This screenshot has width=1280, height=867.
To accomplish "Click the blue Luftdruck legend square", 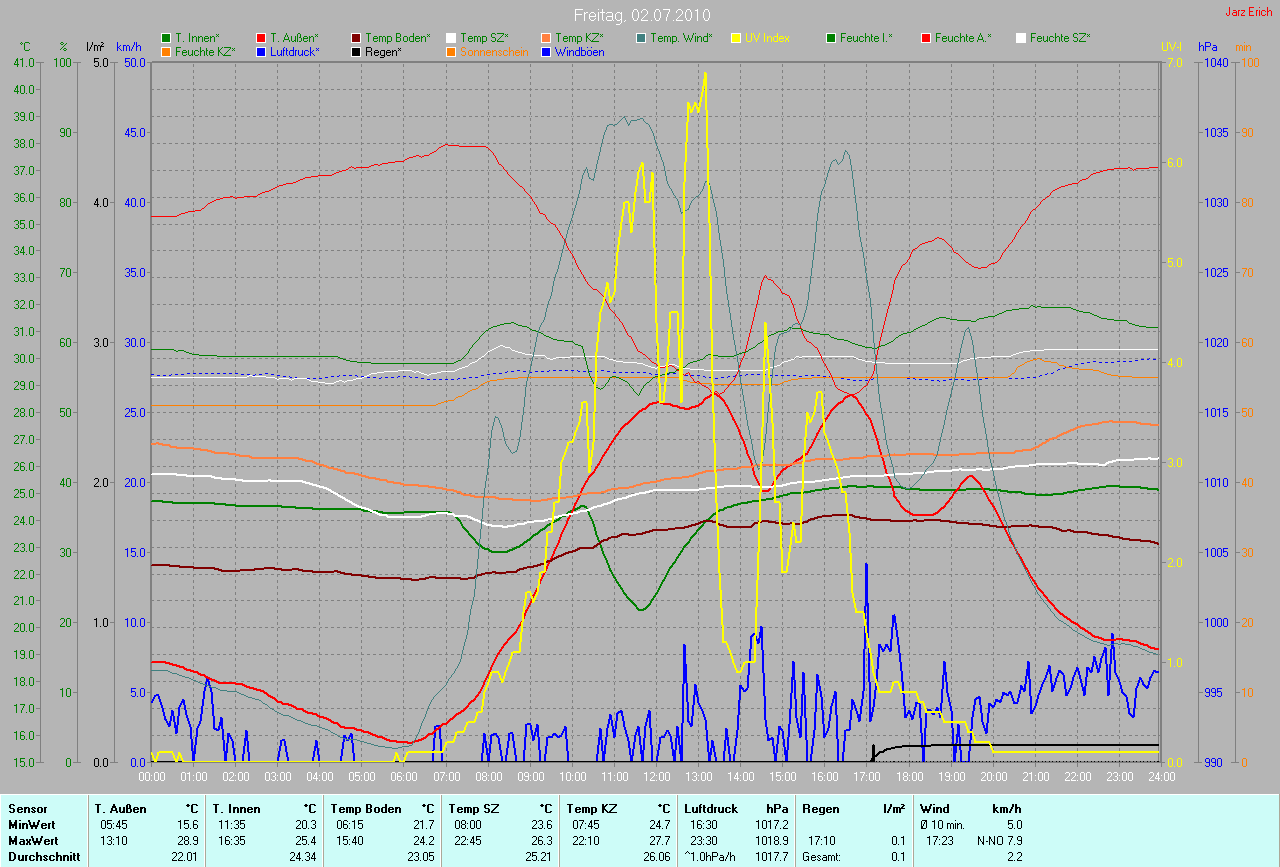I will pos(261,51).
